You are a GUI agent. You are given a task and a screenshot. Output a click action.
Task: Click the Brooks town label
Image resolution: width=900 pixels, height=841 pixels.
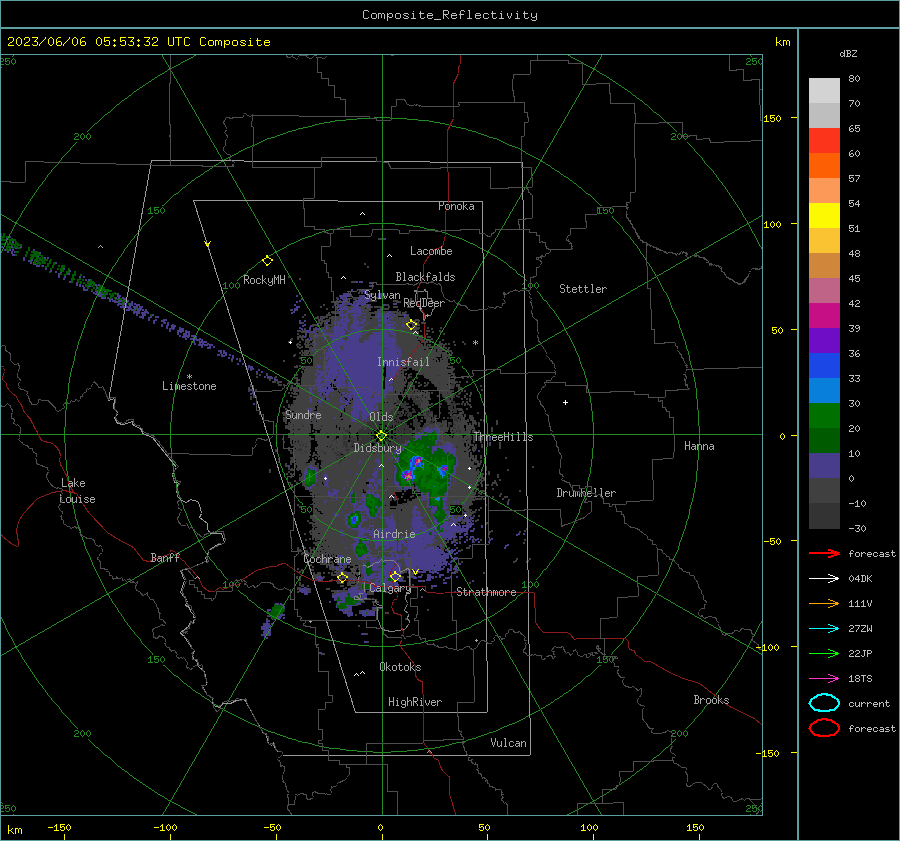(711, 700)
